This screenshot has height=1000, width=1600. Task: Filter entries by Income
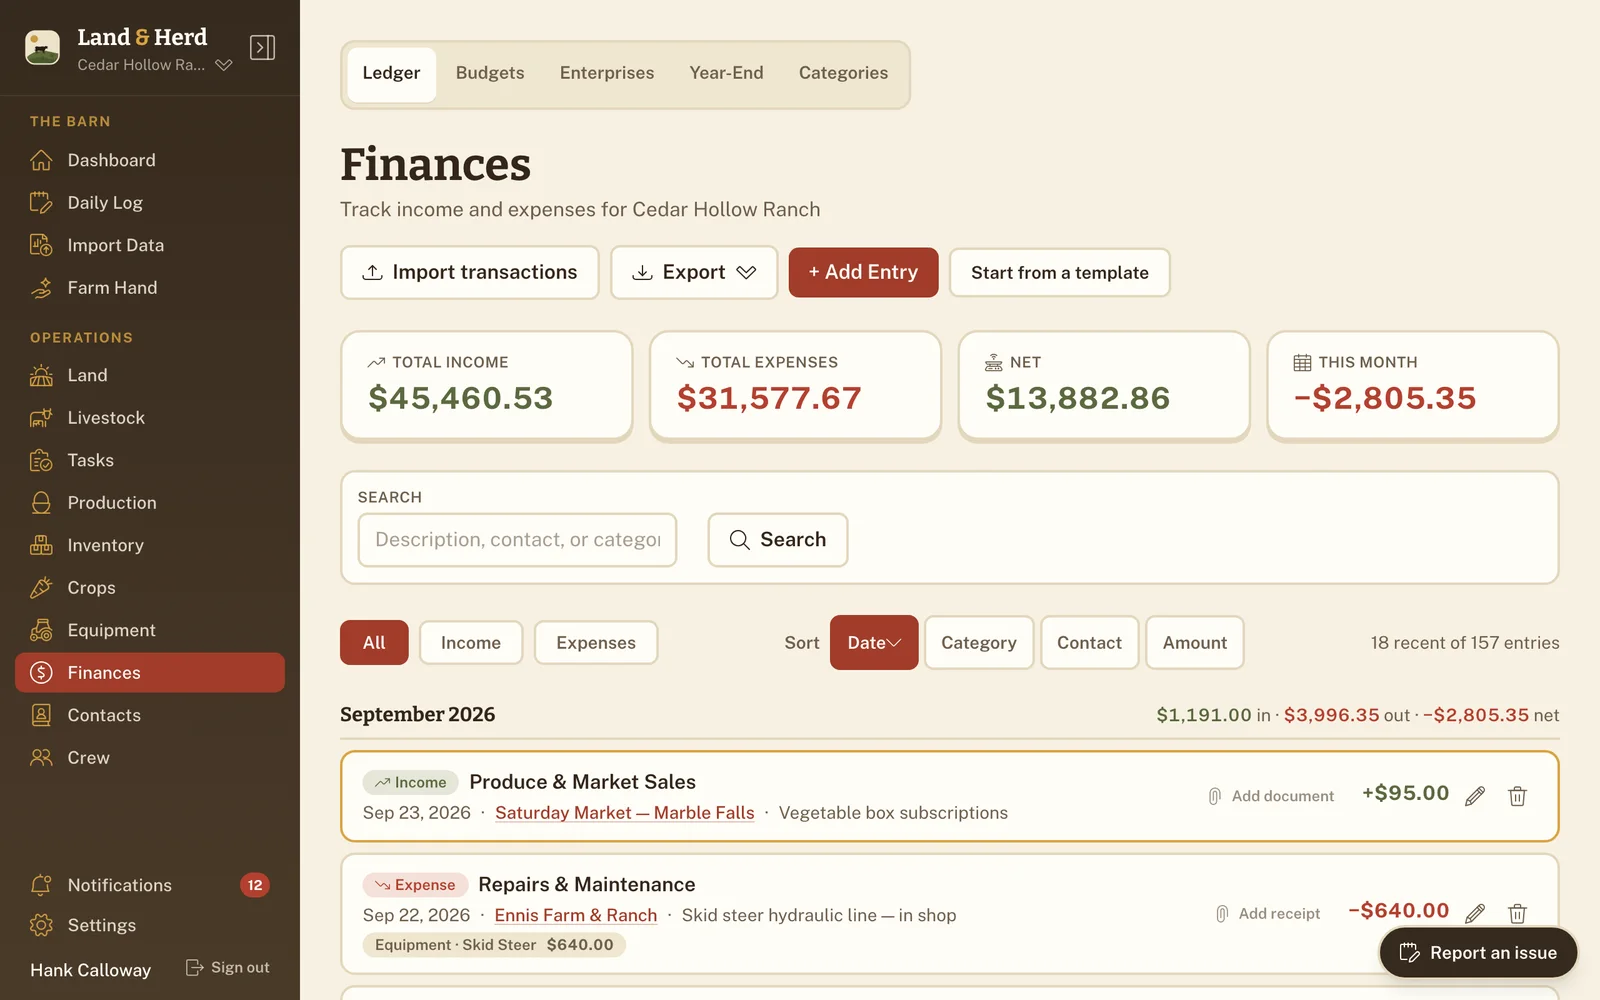pyautogui.click(x=471, y=643)
